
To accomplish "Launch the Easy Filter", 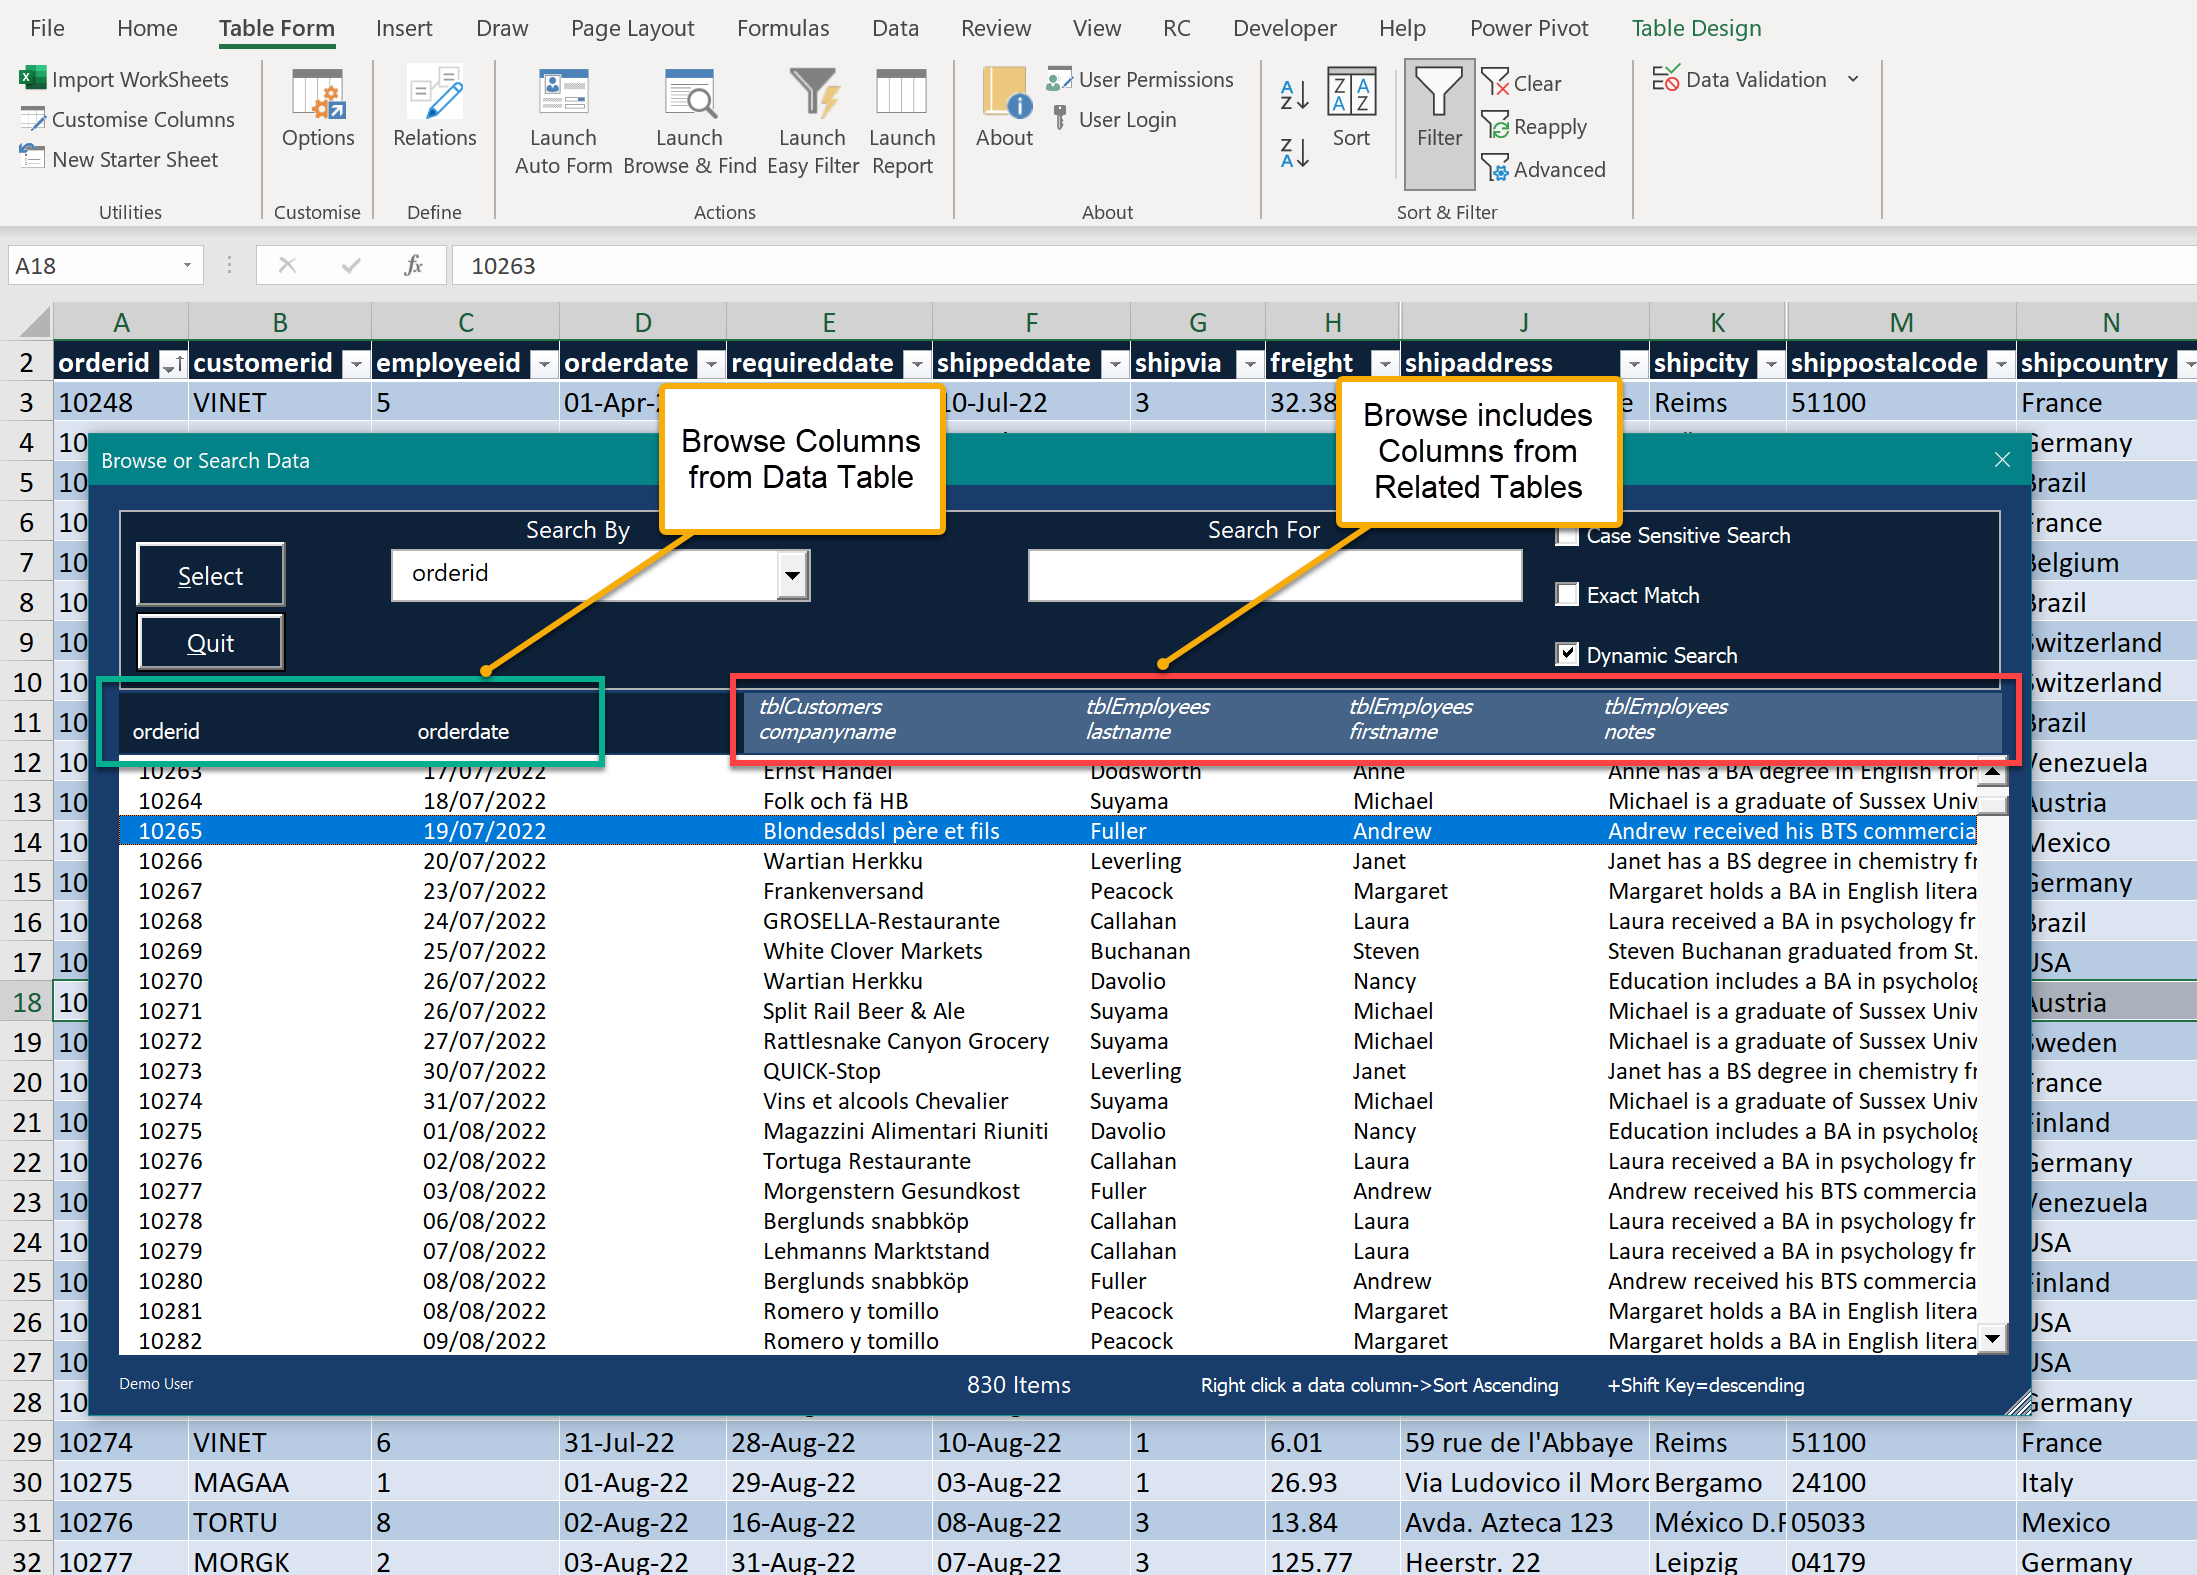I will point(812,122).
